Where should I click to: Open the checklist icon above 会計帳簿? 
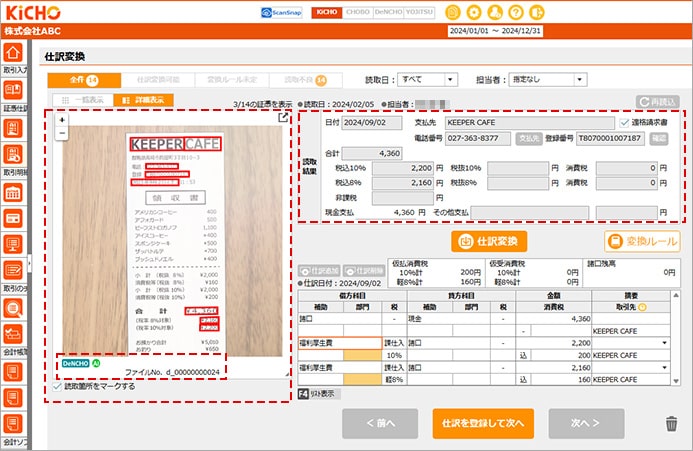pos(13,334)
